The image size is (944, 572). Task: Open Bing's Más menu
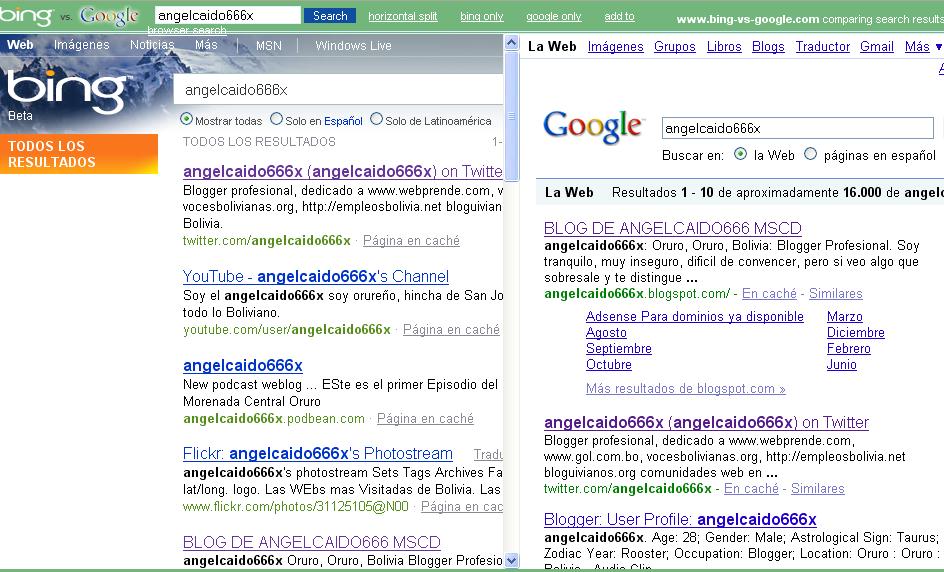pos(206,45)
